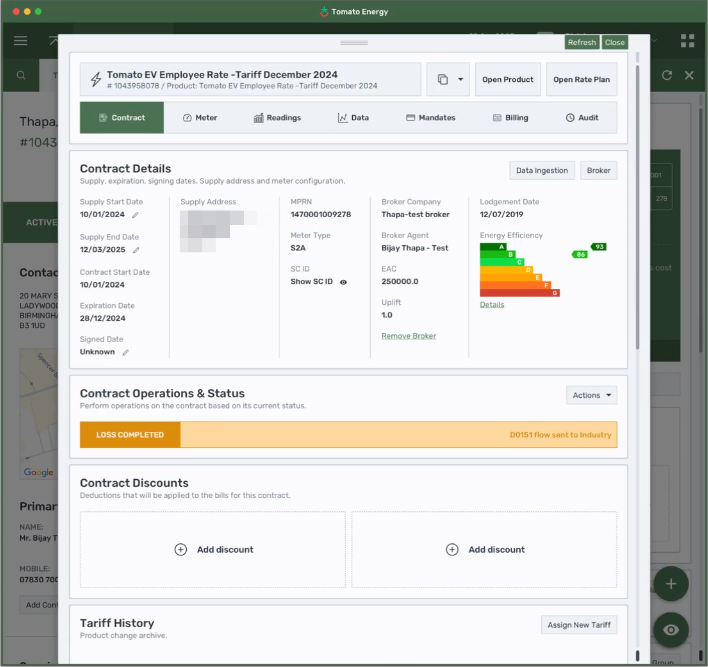This screenshot has height=667, width=708.
Task: Go to the Billing tab
Action: click(511, 118)
